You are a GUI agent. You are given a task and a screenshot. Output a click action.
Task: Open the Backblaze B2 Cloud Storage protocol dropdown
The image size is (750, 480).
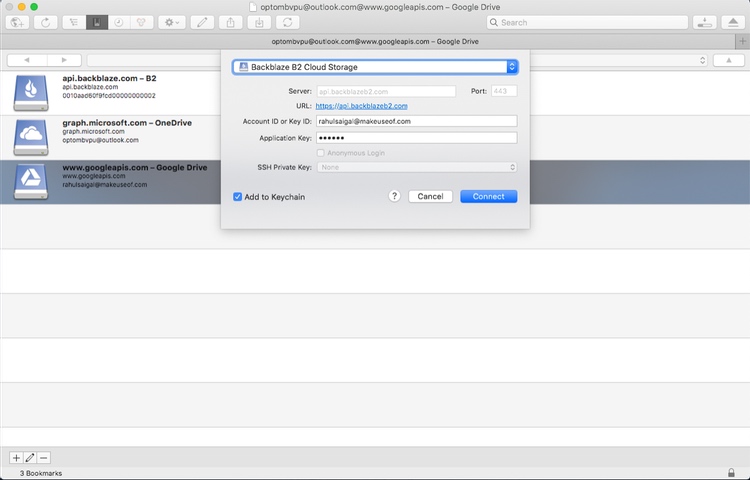pyautogui.click(x=375, y=67)
